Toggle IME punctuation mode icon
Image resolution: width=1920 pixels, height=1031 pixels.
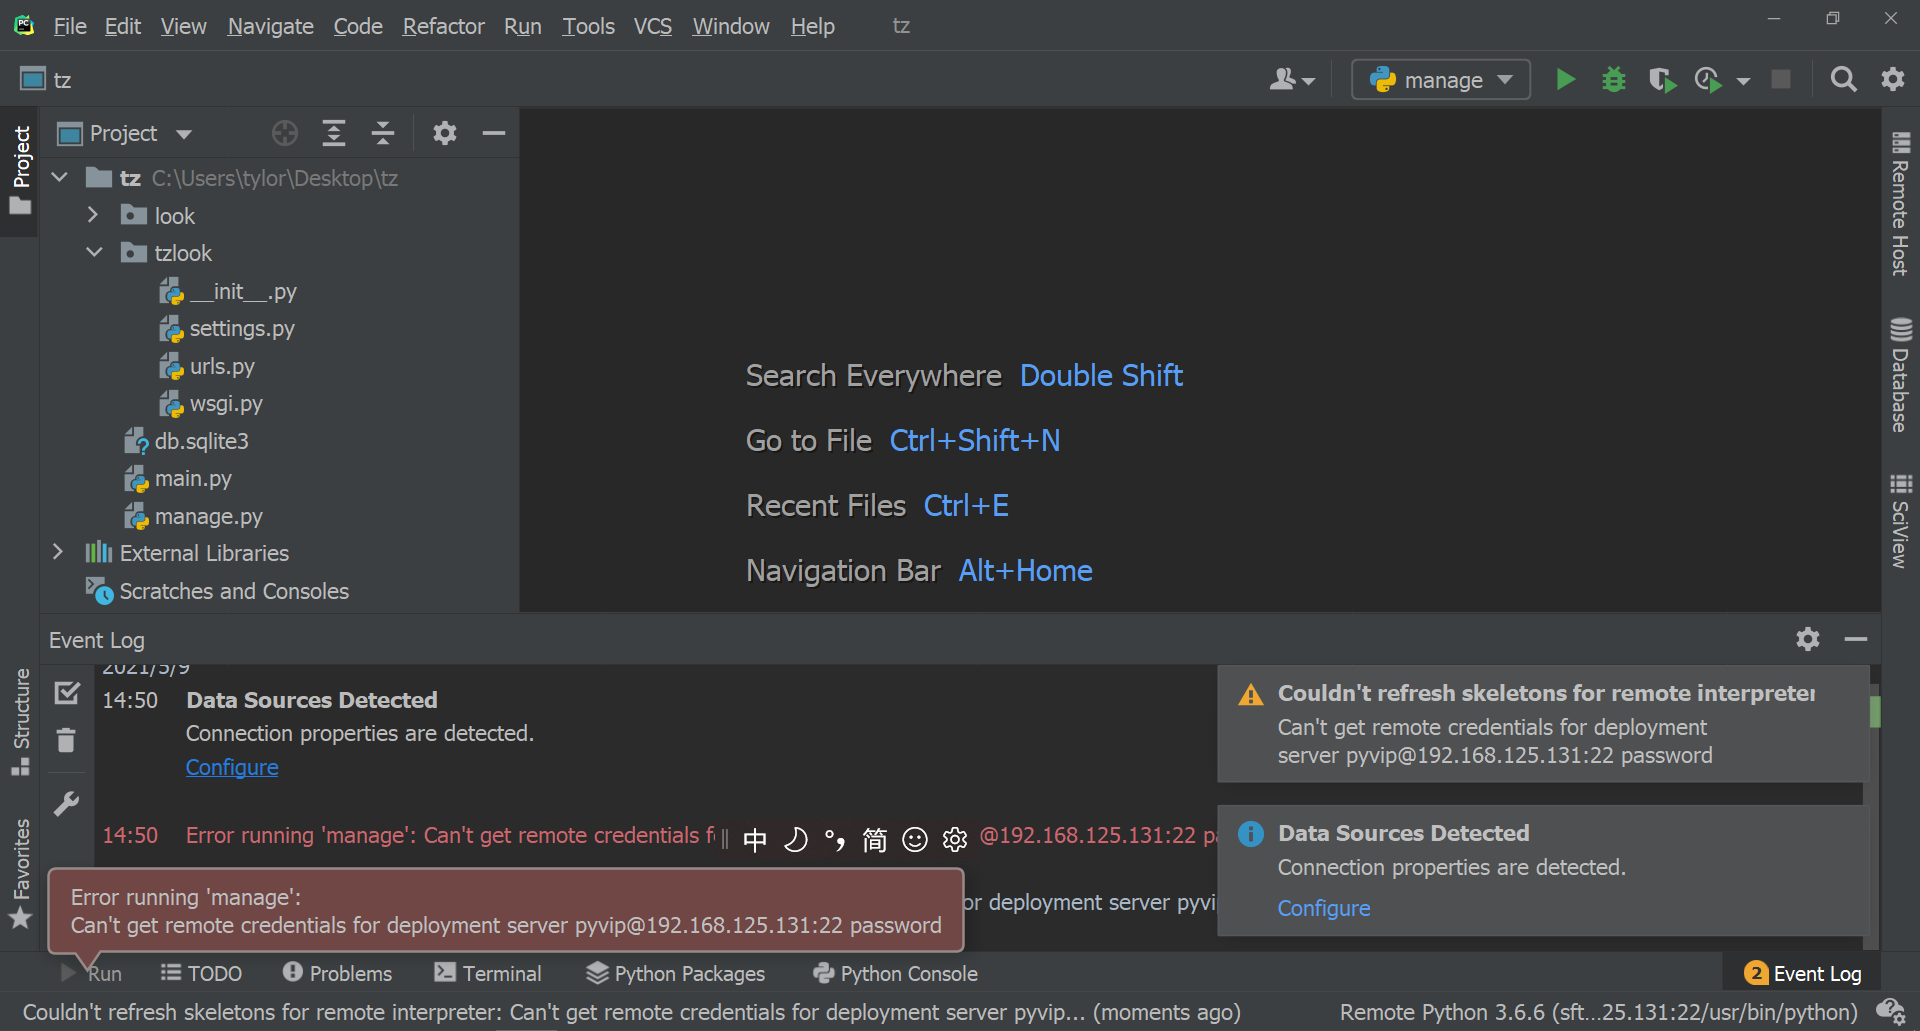tap(835, 840)
